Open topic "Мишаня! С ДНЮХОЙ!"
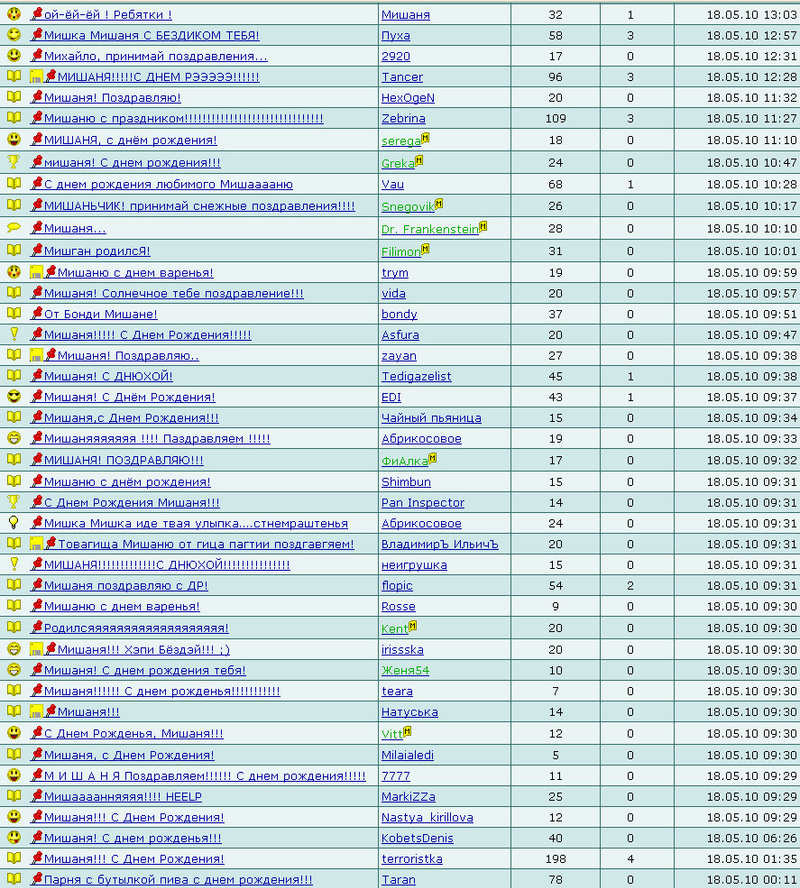The height and width of the screenshot is (888, 800). pos(108,376)
